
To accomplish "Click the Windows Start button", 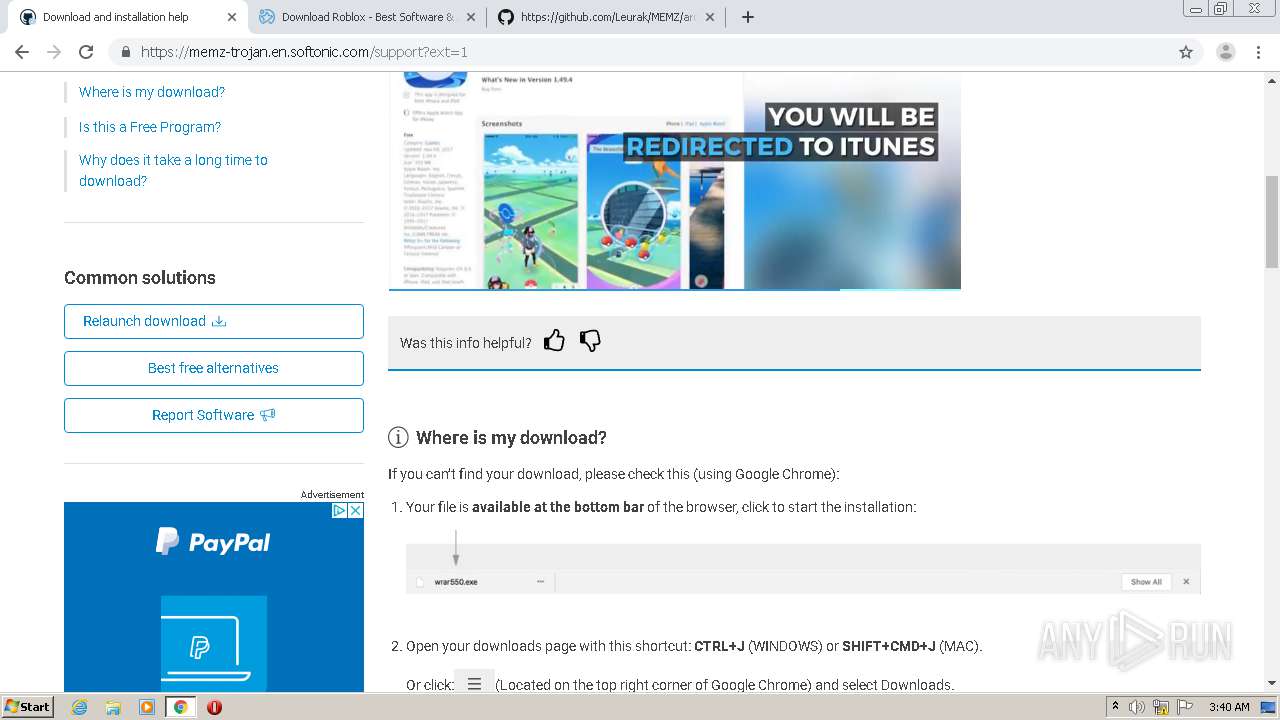I will pos(27,707).
